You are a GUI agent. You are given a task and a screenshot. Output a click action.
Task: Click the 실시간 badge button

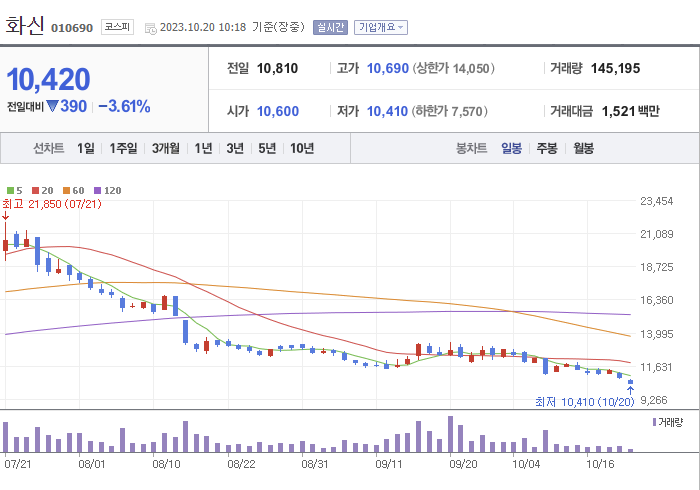330,27
